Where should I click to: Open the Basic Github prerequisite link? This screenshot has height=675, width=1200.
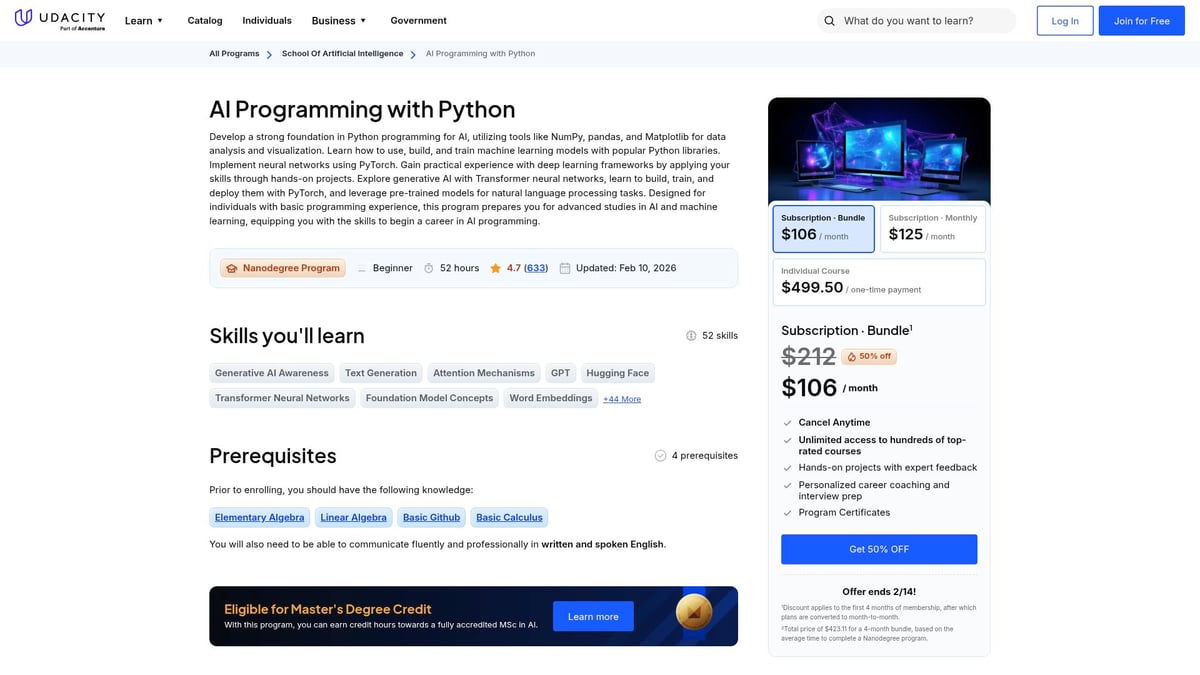coord(431,517)
